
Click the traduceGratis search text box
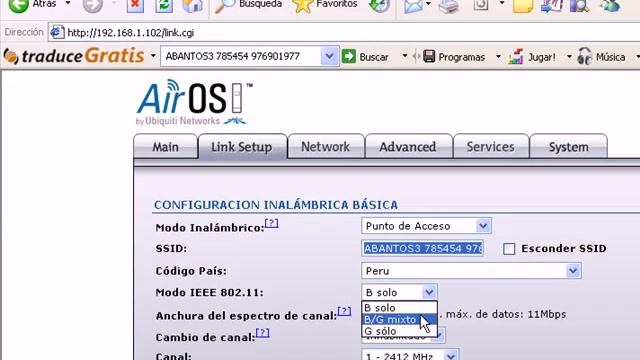pos(241,56)
